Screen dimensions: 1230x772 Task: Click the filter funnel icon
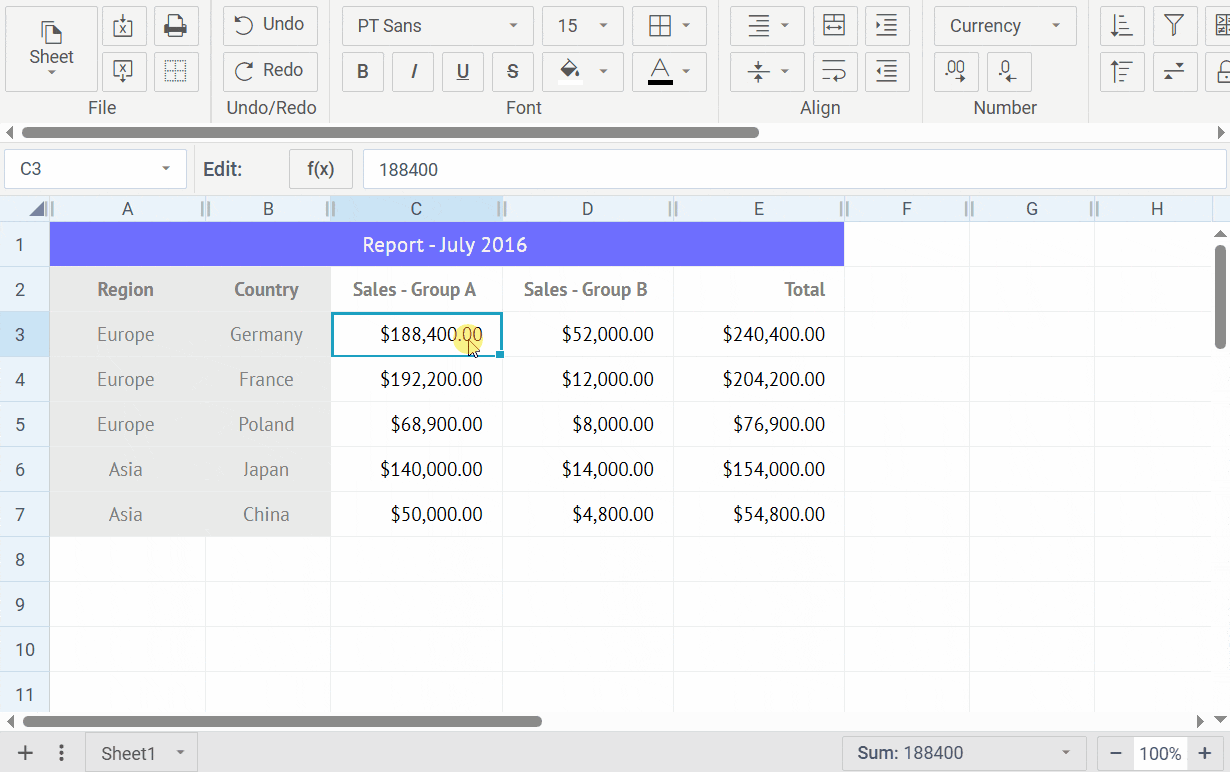pos(1175,26)
